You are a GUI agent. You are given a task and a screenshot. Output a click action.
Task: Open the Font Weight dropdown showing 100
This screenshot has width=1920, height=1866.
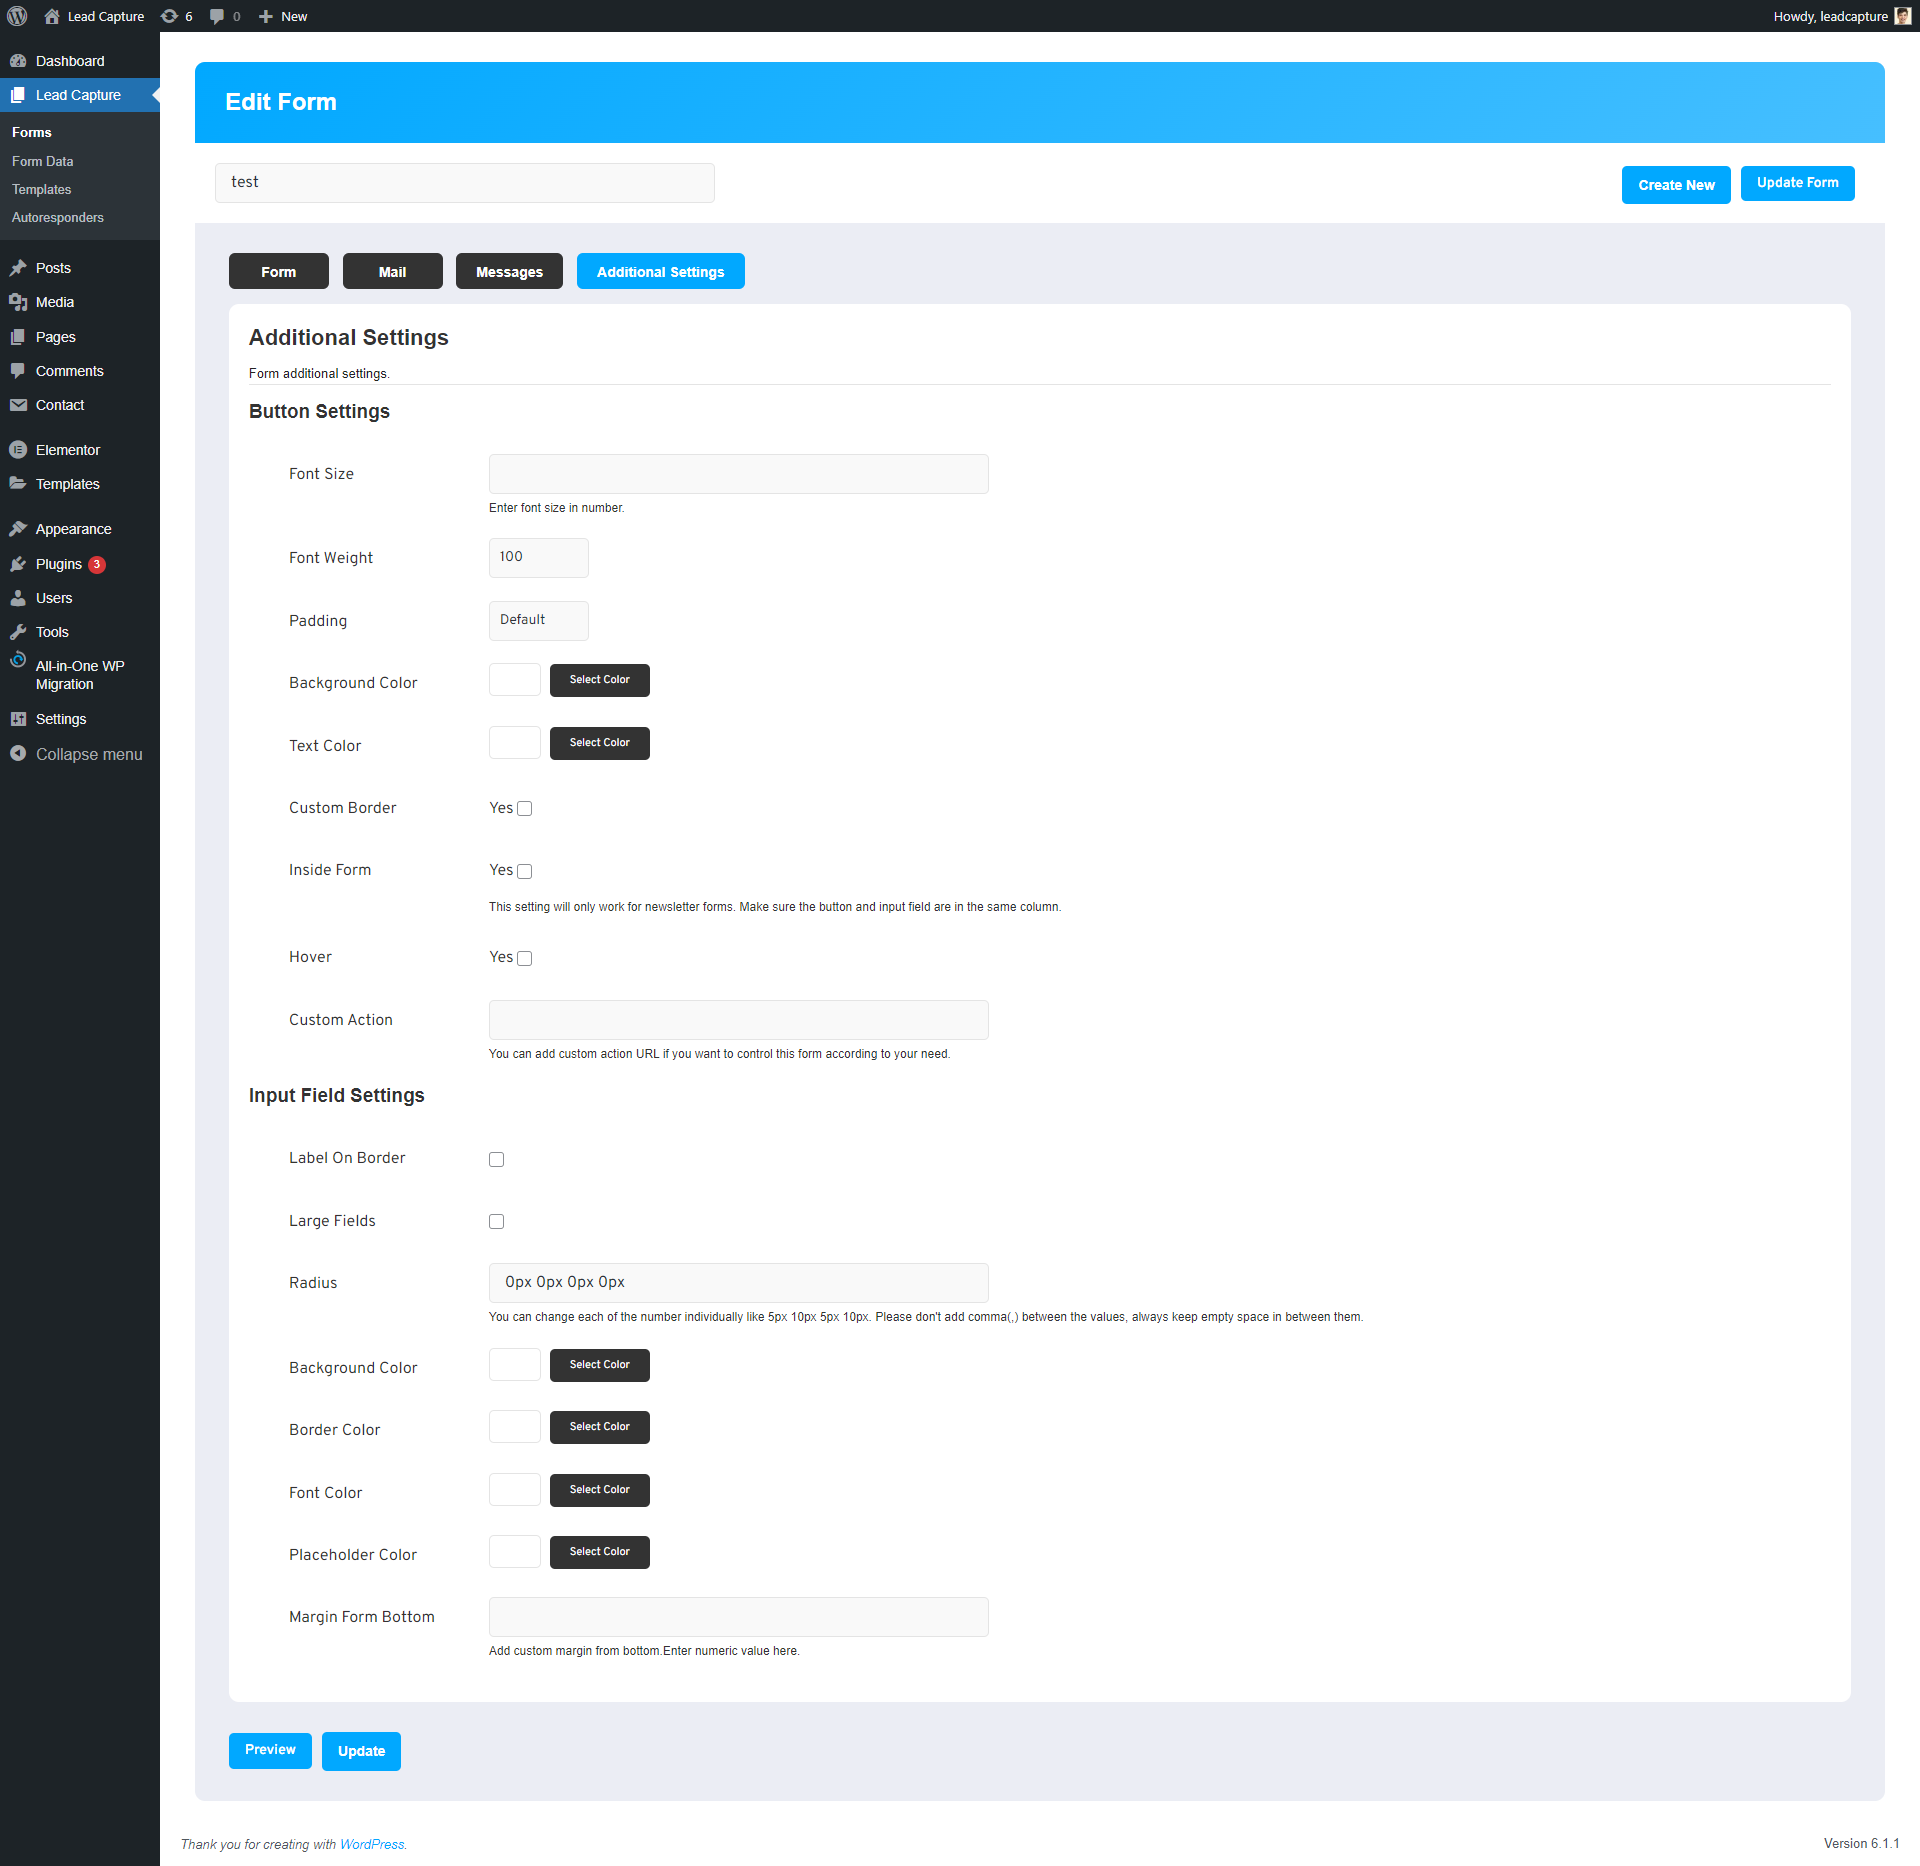tap(539, 557)
